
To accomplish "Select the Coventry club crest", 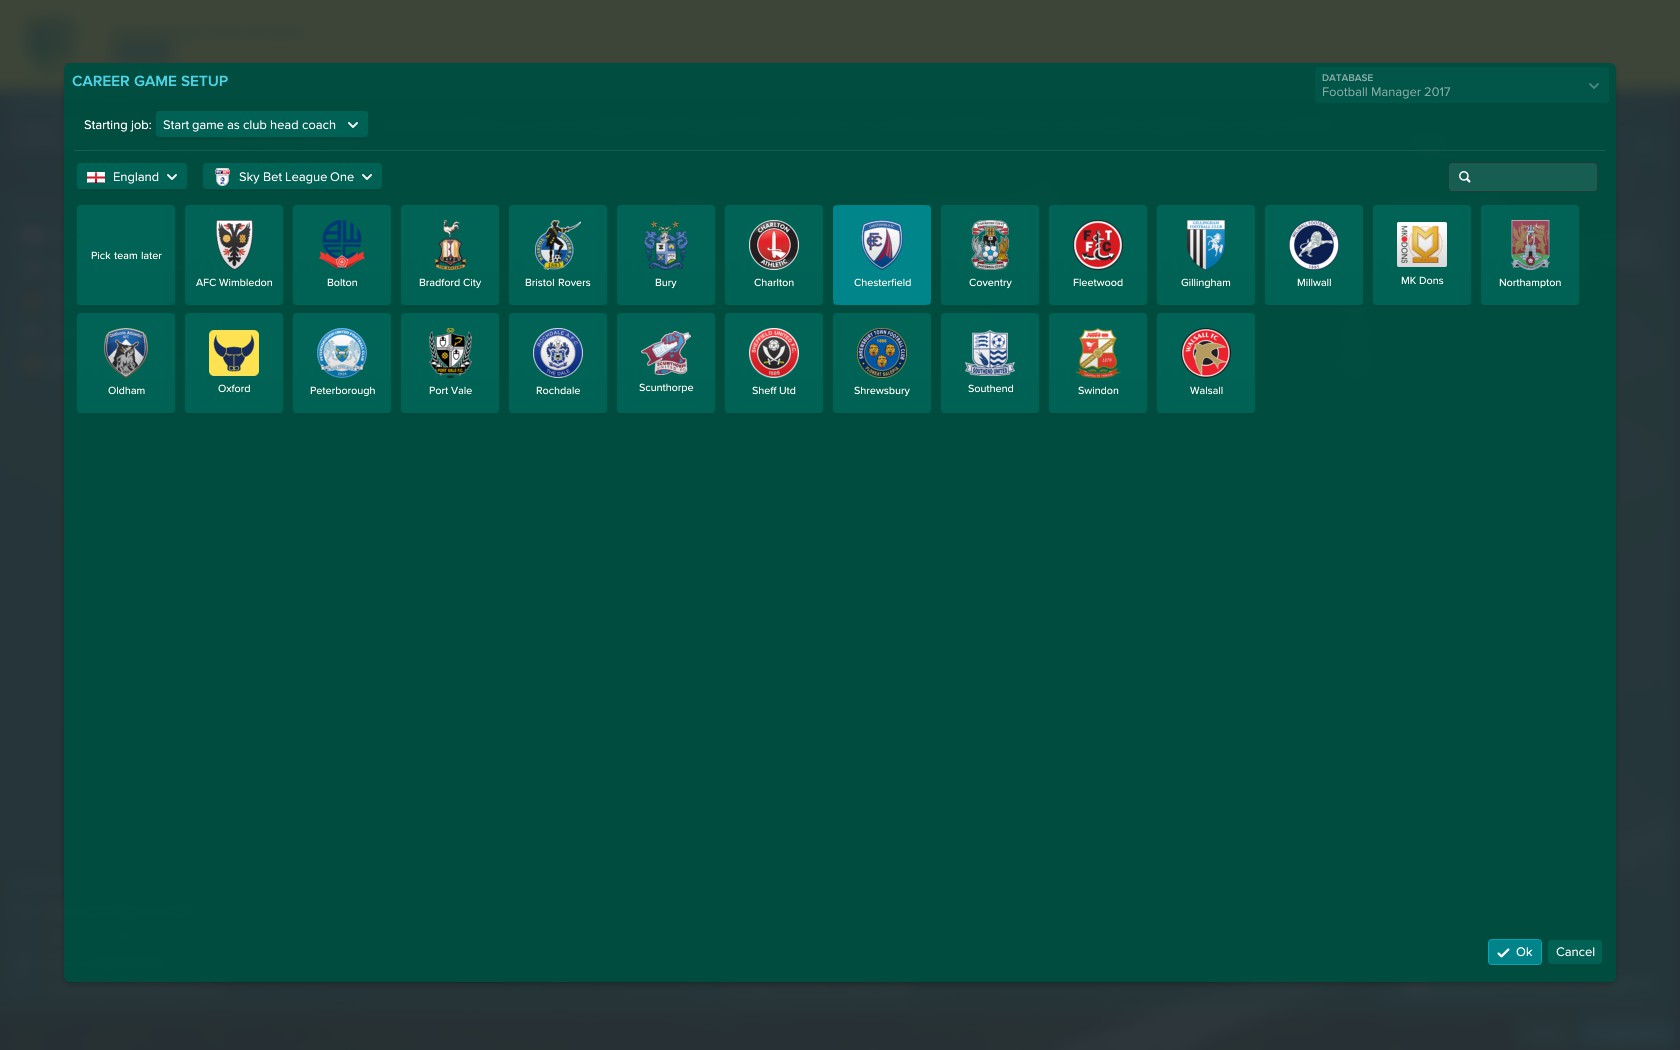I will pos(990,246).
